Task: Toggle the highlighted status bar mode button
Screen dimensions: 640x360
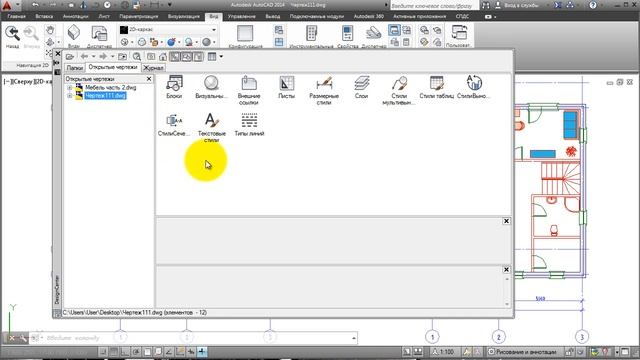Action: tap(202, 351)
